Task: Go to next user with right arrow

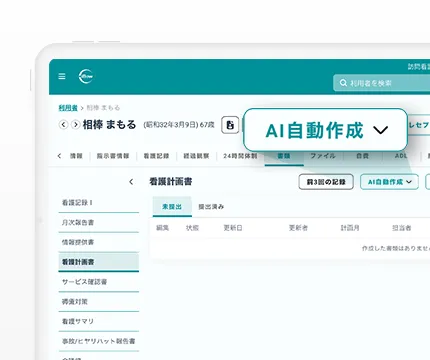Action: click(x=76, y=125)
